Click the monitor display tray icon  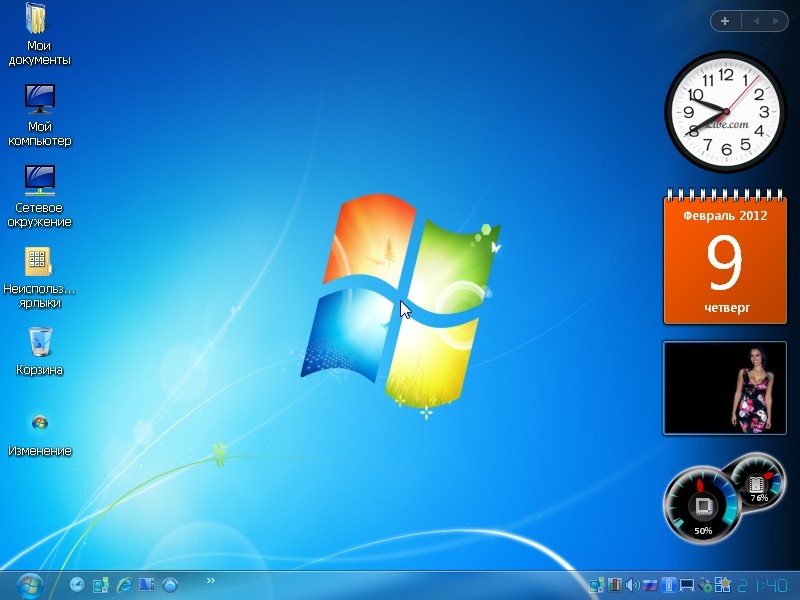(687, 585)
